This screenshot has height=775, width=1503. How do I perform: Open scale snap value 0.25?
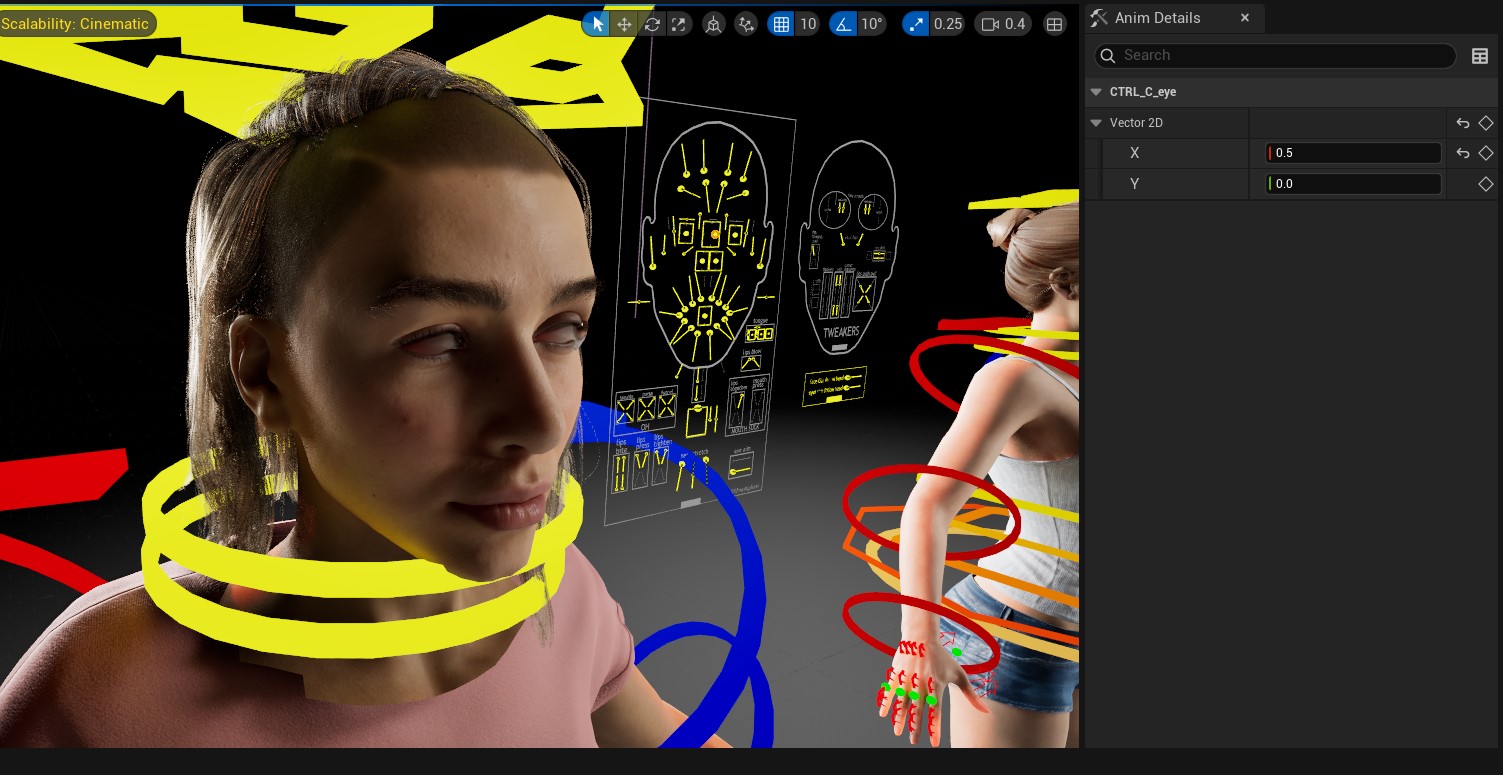point(947,24)
